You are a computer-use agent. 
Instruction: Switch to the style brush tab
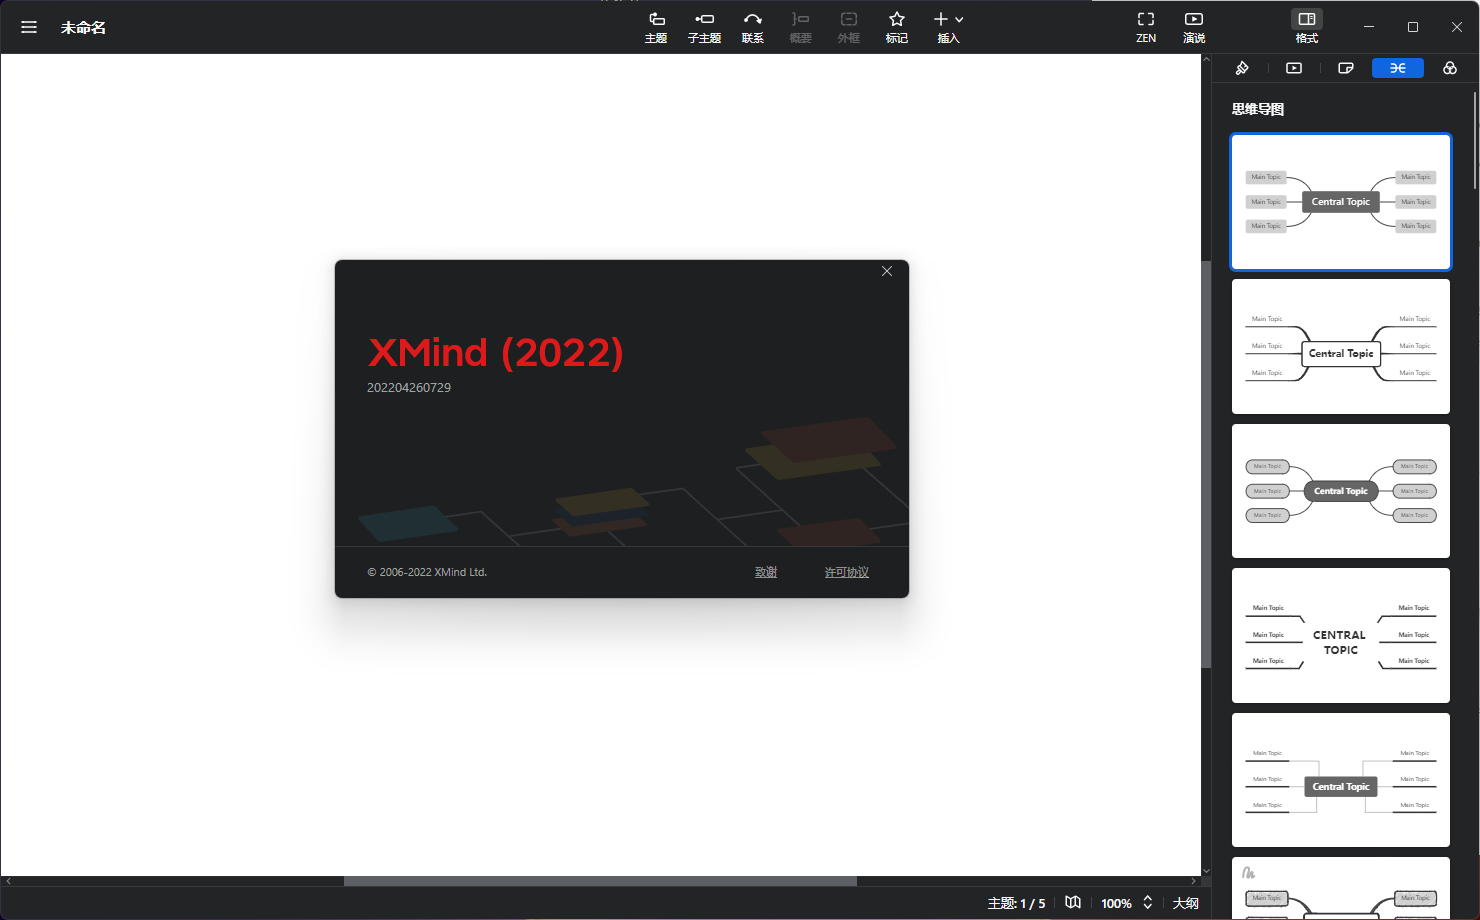1242,68
